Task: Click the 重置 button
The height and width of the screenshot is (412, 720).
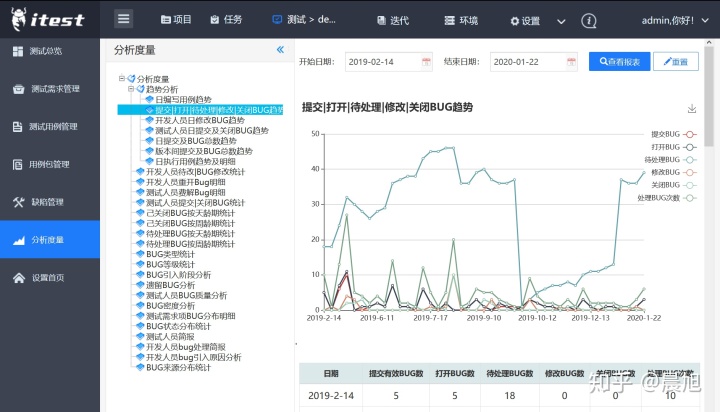Action: click(676, 62)
